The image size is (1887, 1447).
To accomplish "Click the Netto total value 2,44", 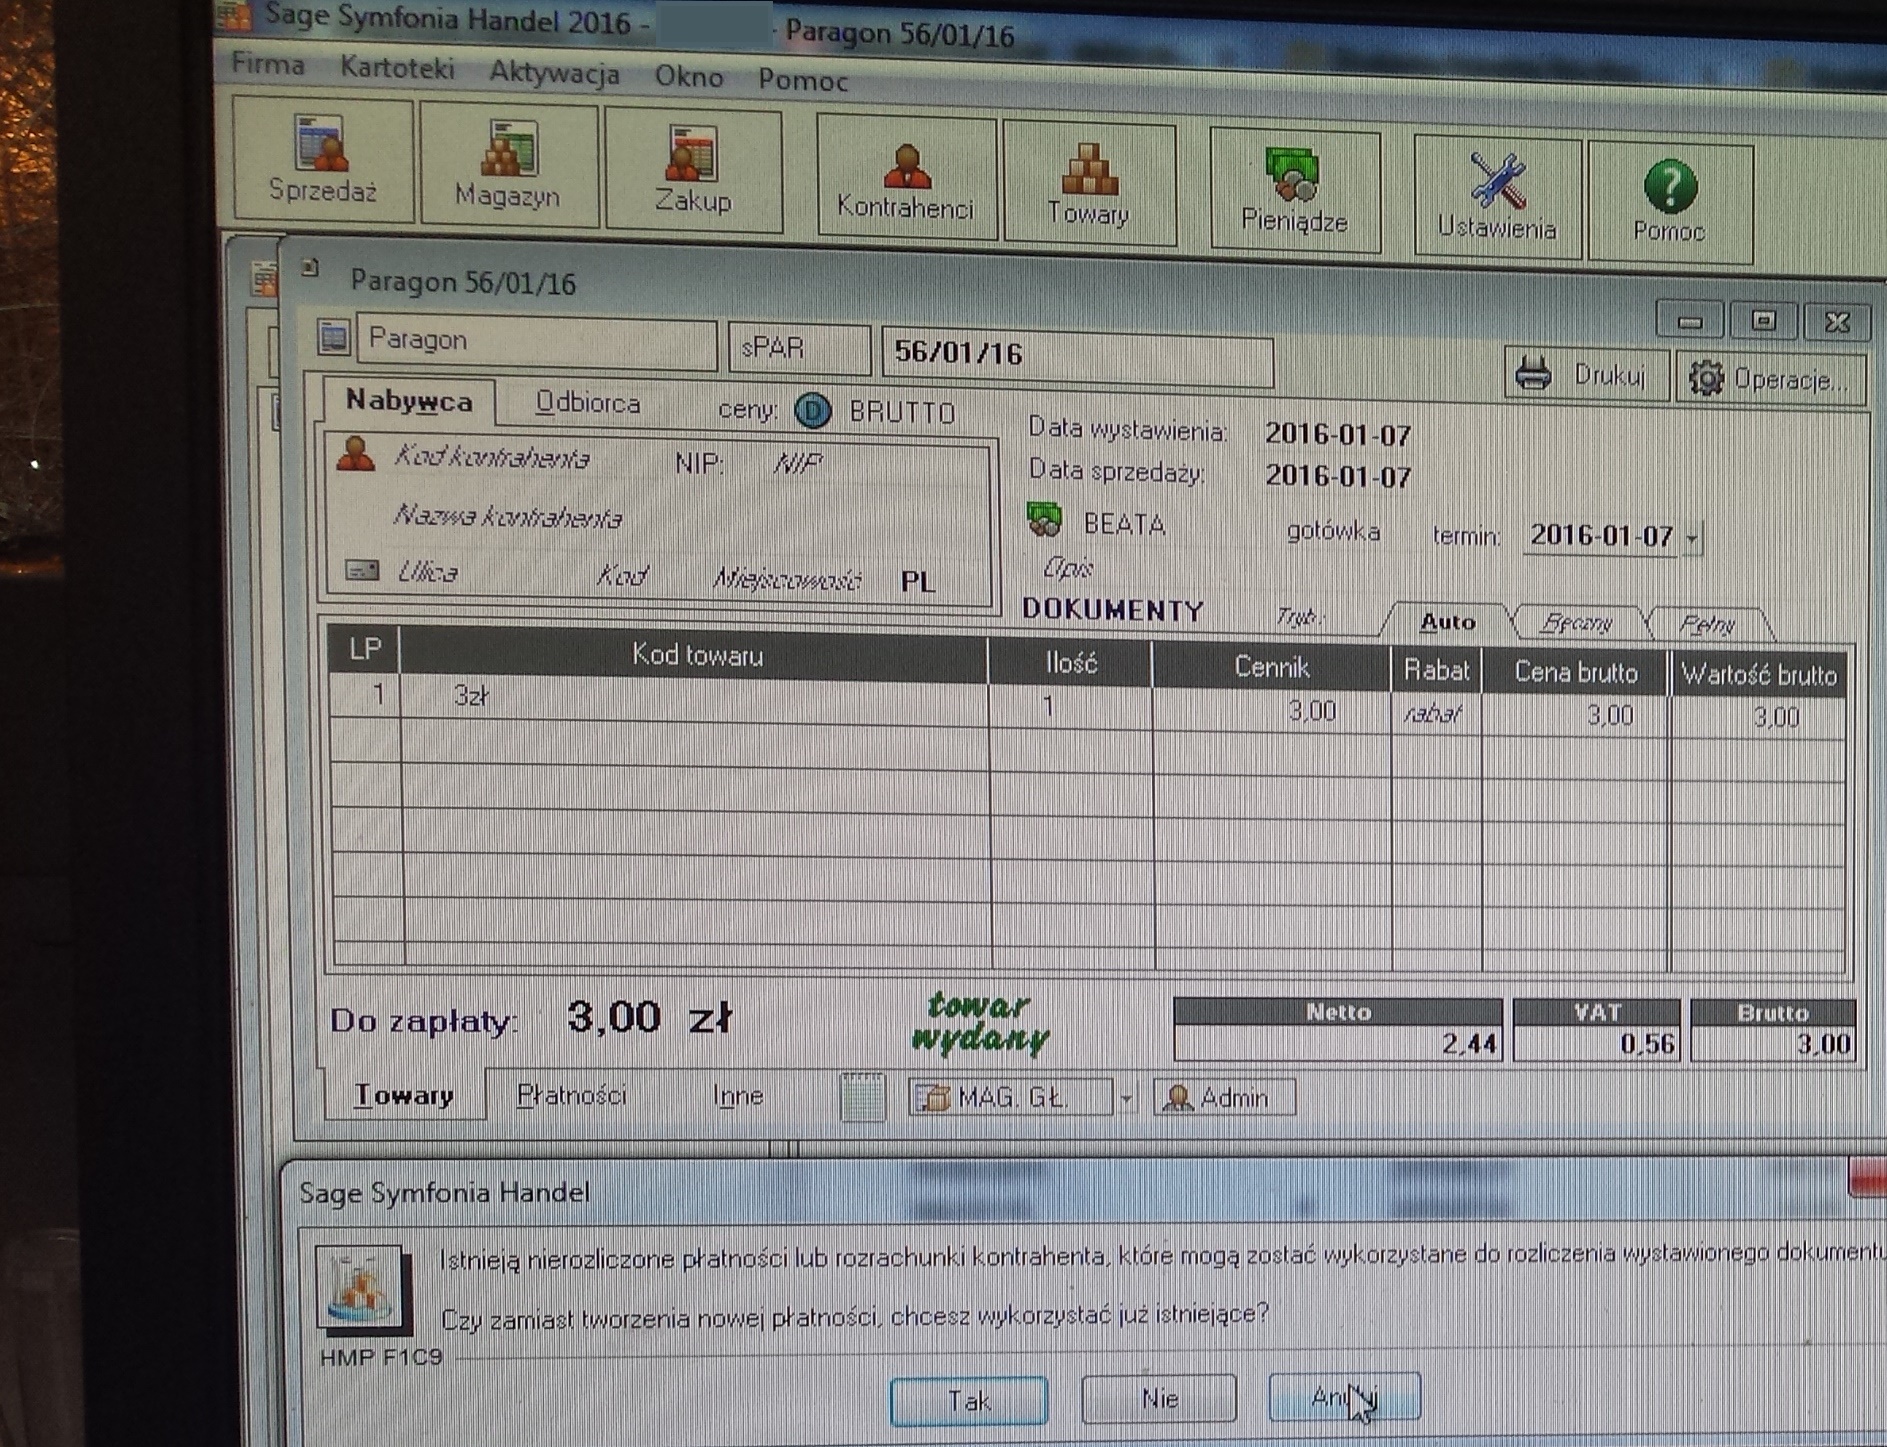I will 1338,1044.
